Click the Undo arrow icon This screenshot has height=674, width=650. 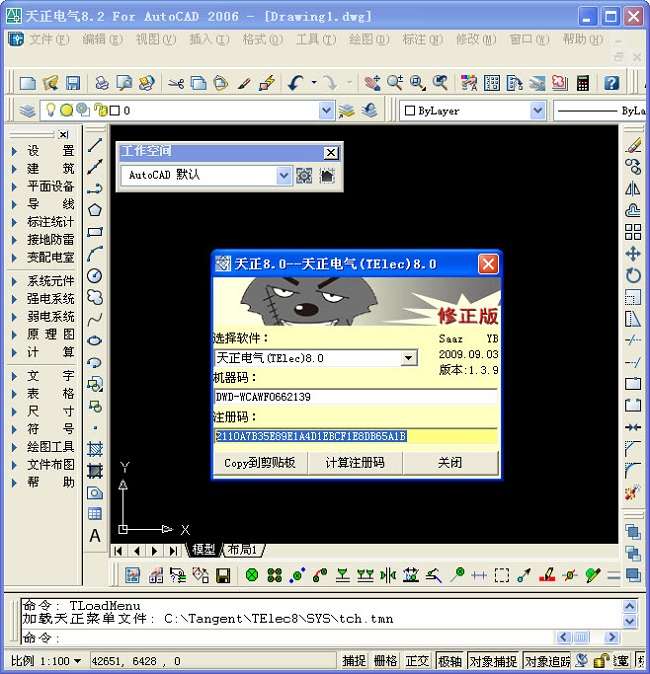pos(296,83)
